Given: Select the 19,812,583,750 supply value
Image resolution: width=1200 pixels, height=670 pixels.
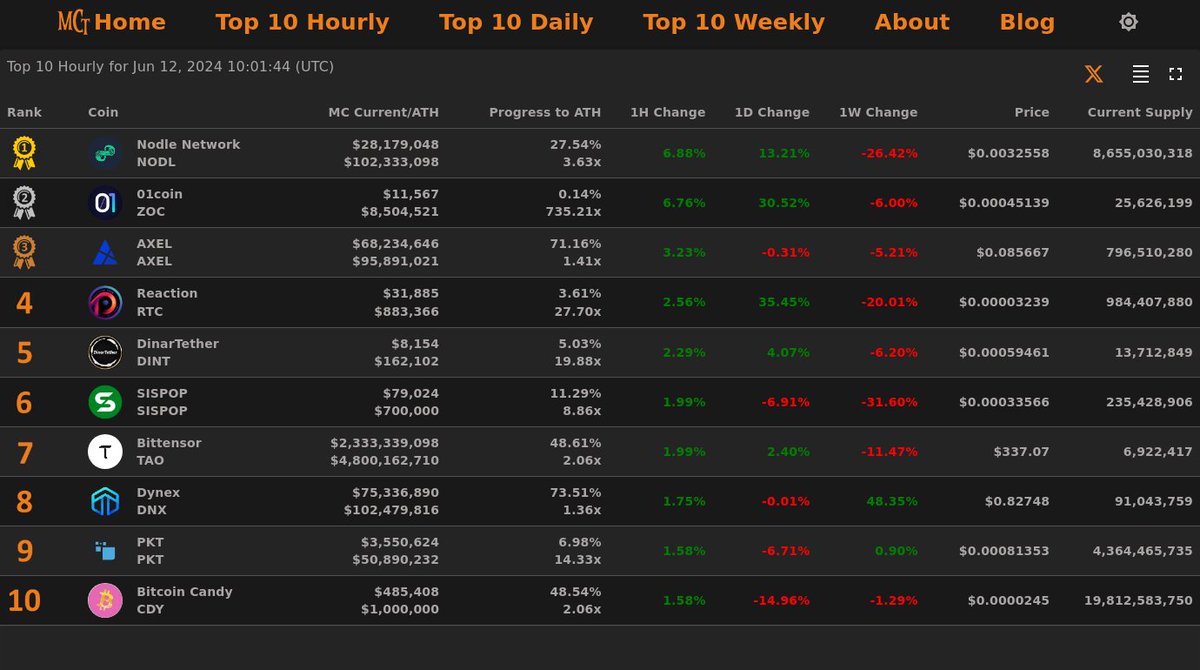Looking at the screenshot, I should click(1138, 601).
